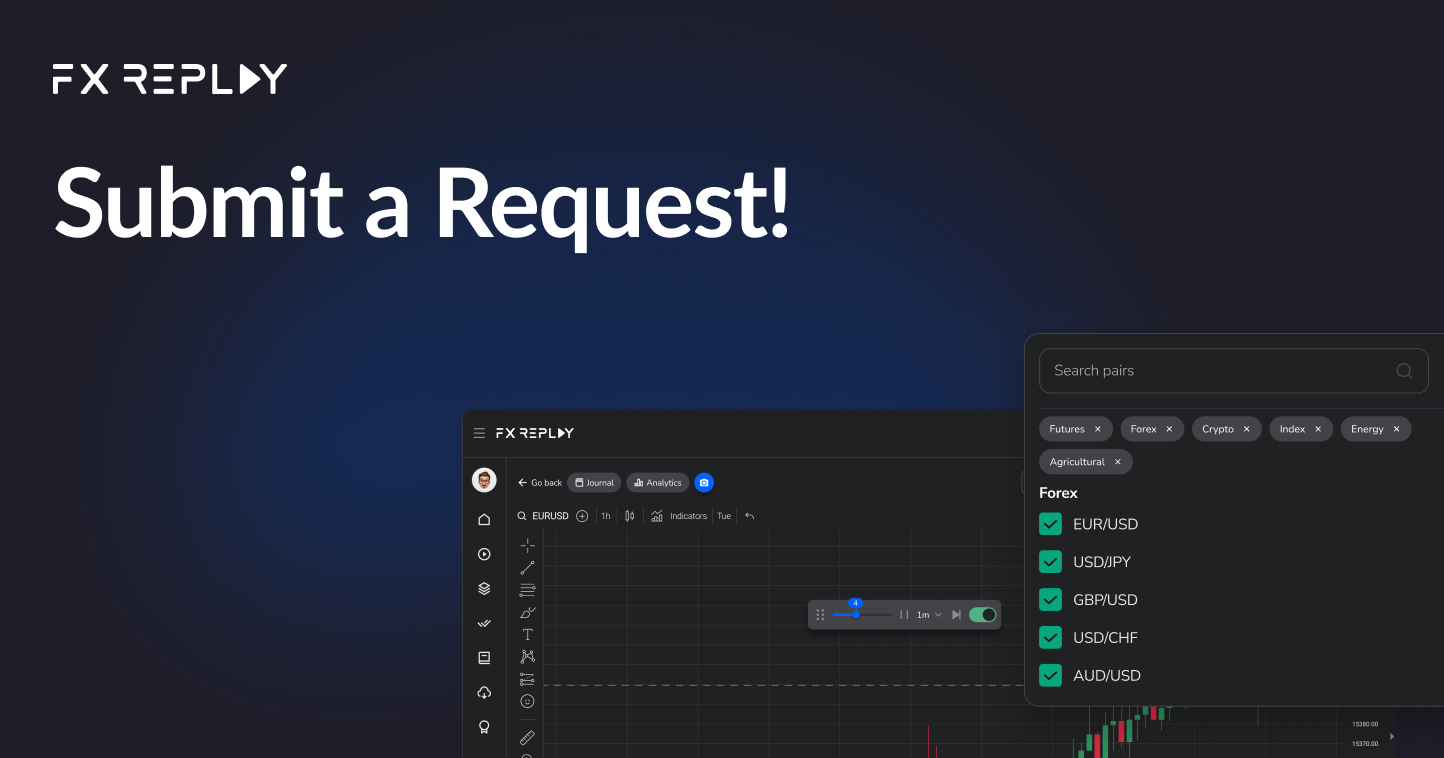1444x758 pixels.
Task: Open the 1h chart timeframe selector
Action: pyautogui.click(x=605, y=515)
